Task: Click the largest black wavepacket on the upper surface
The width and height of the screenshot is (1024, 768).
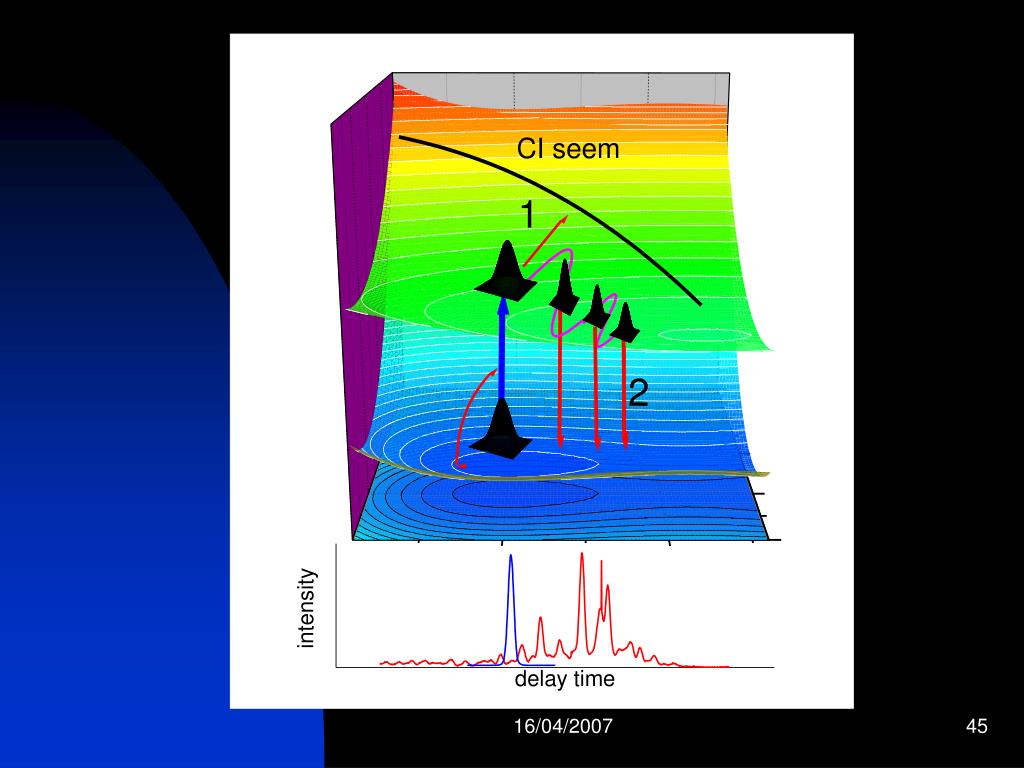Action: pyautogui.click(x=507, y=270)
